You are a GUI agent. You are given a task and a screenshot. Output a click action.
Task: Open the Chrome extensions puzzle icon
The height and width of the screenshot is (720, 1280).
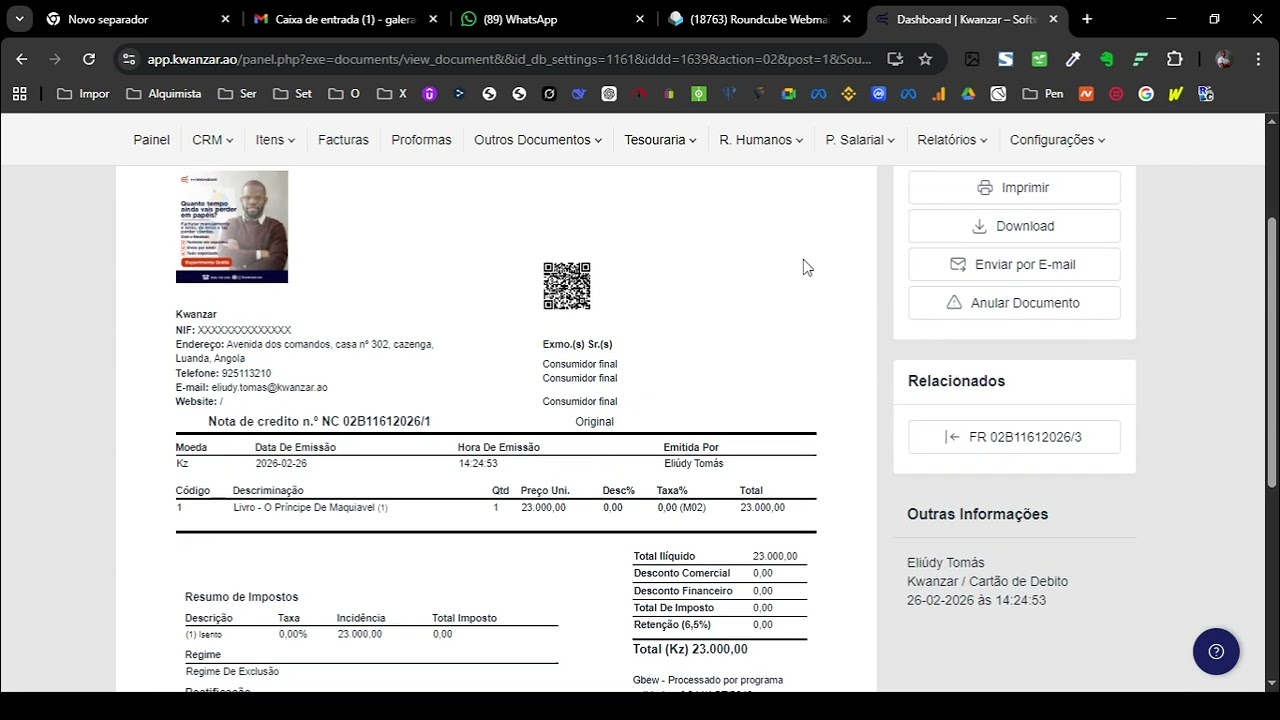coord(1175,59)
